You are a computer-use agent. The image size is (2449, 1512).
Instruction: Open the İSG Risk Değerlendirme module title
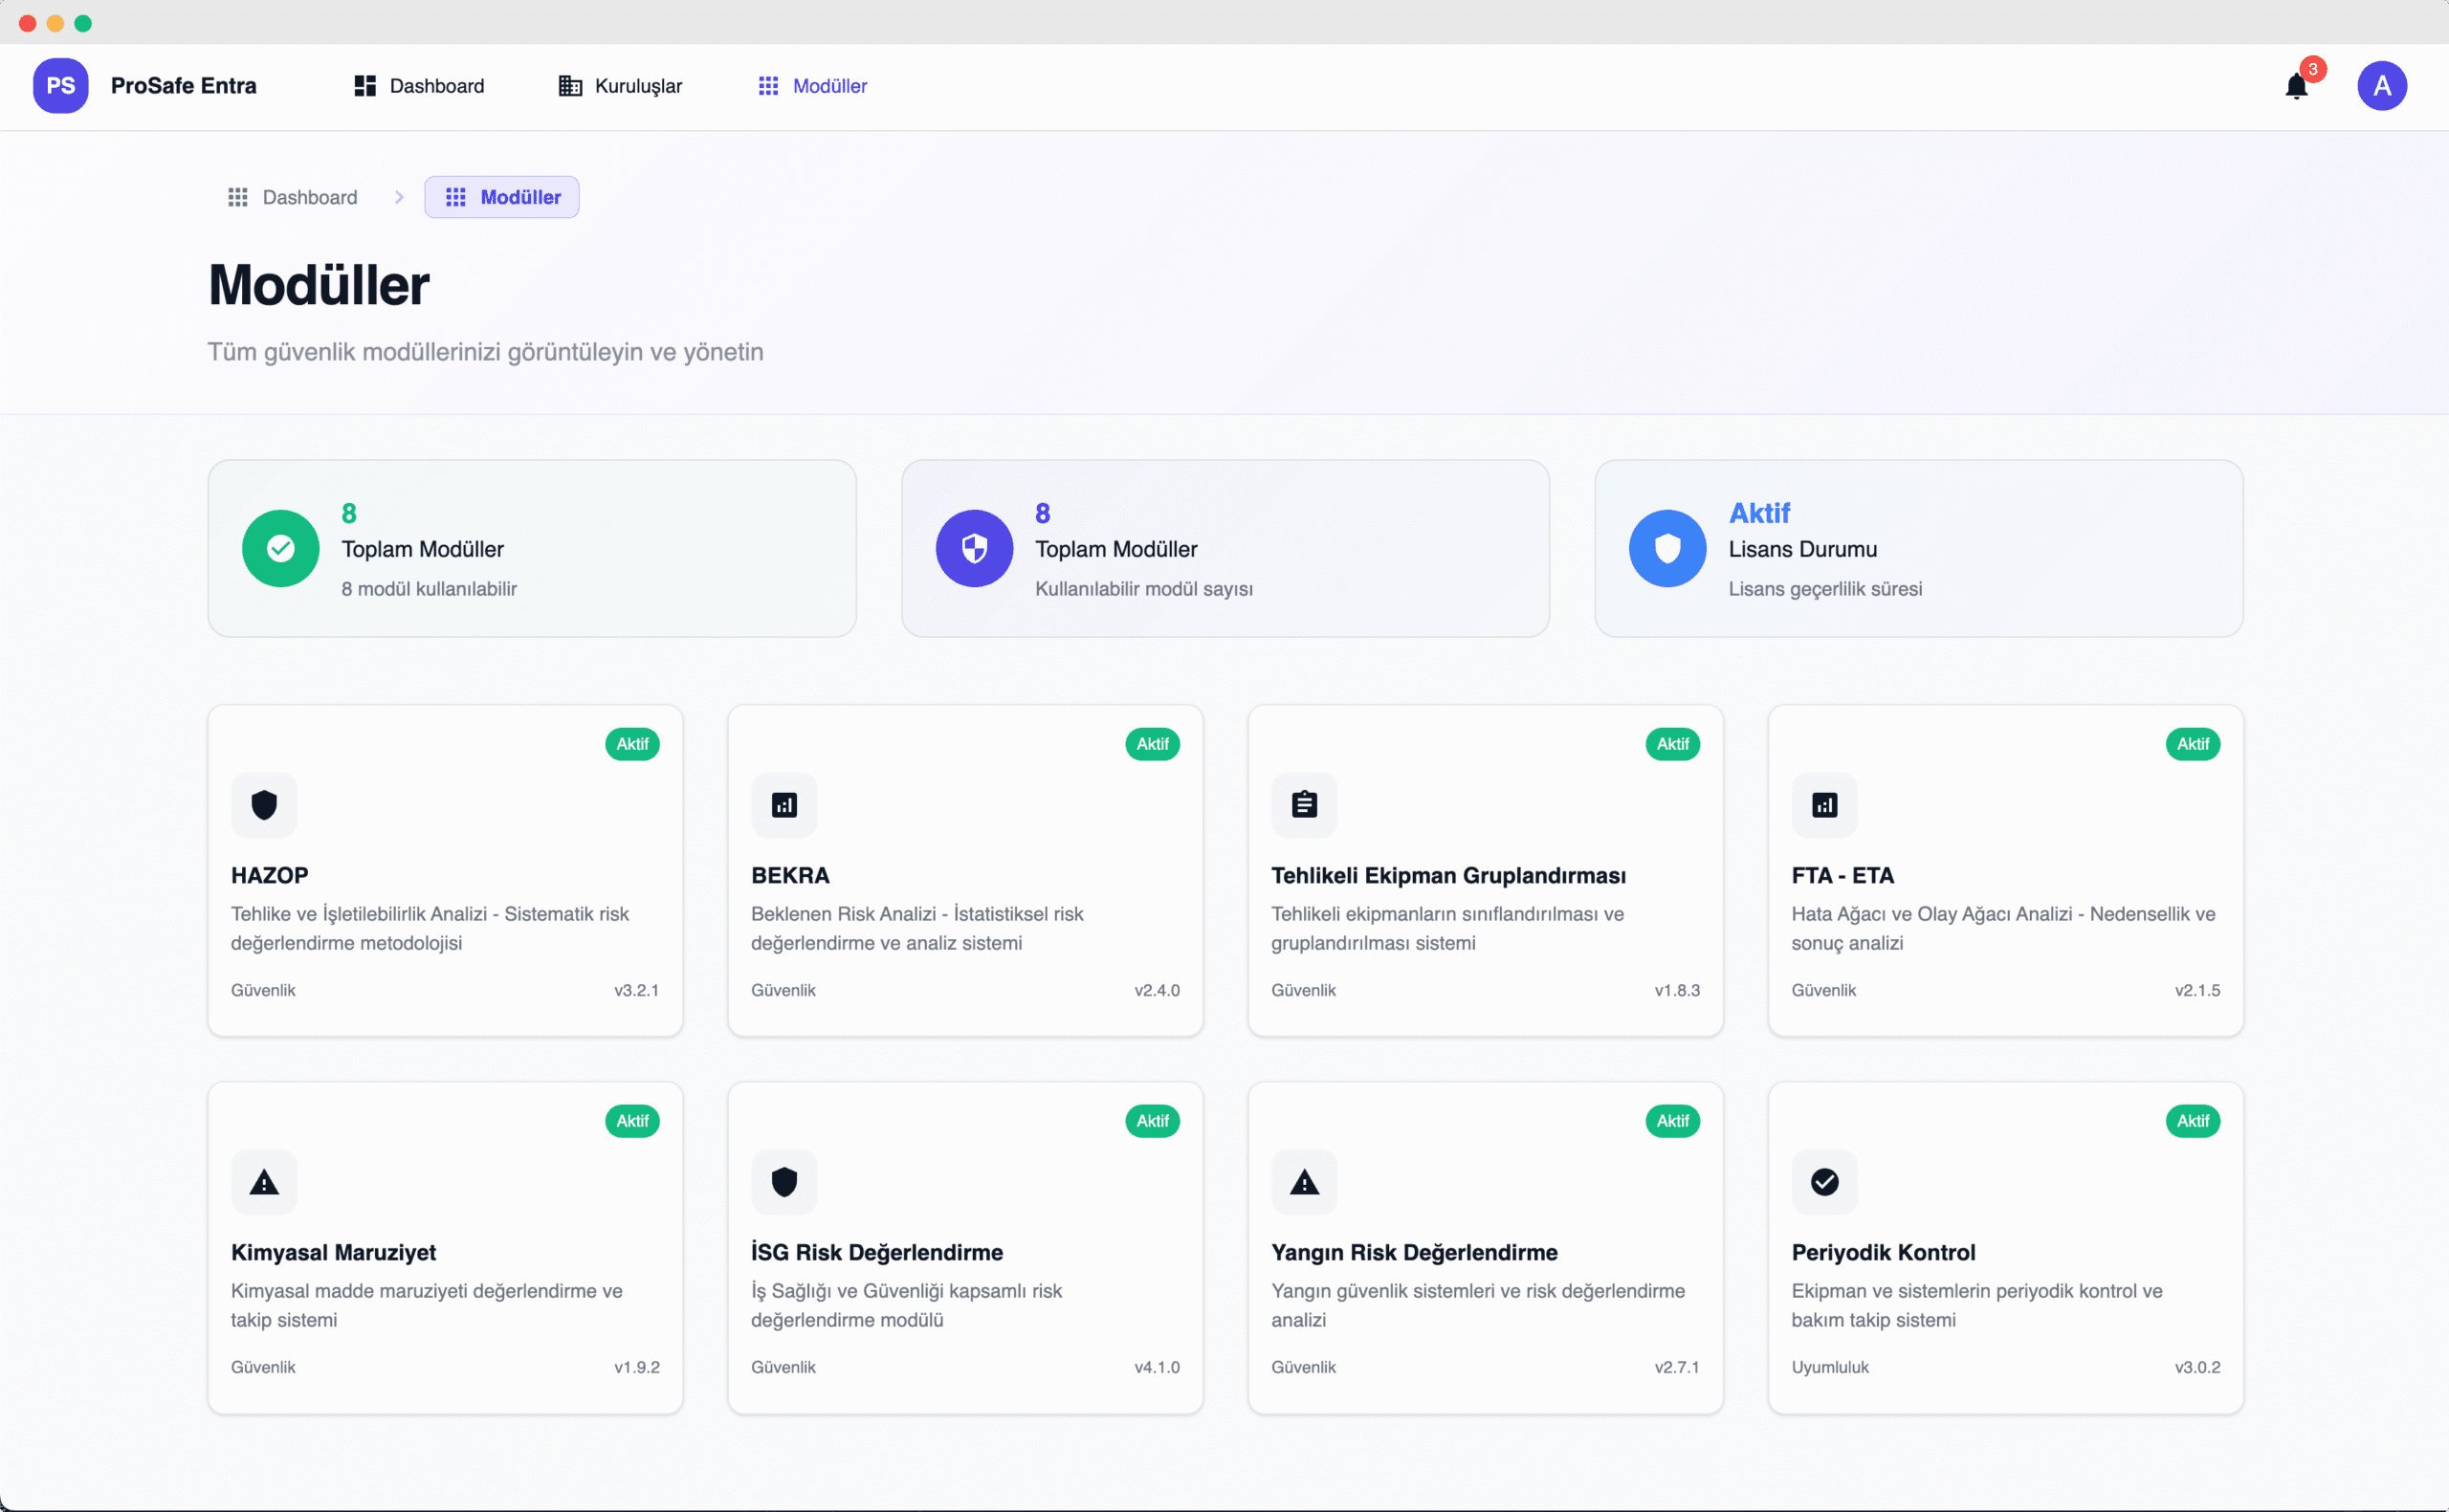coord(877,1252)
